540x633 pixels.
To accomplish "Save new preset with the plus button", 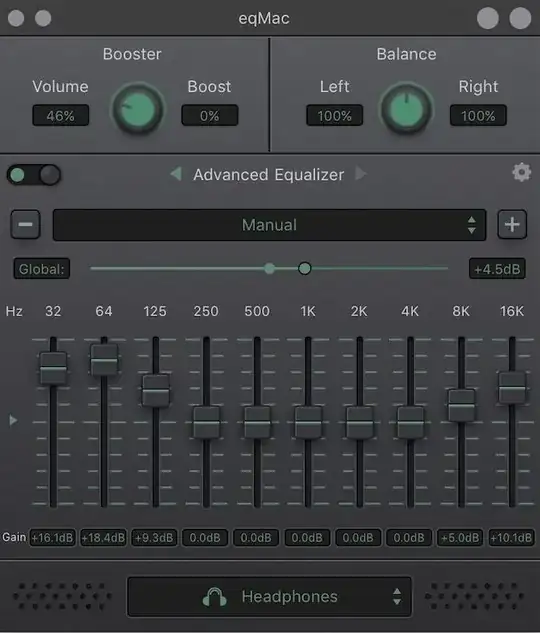I will [x=512, y=224].
